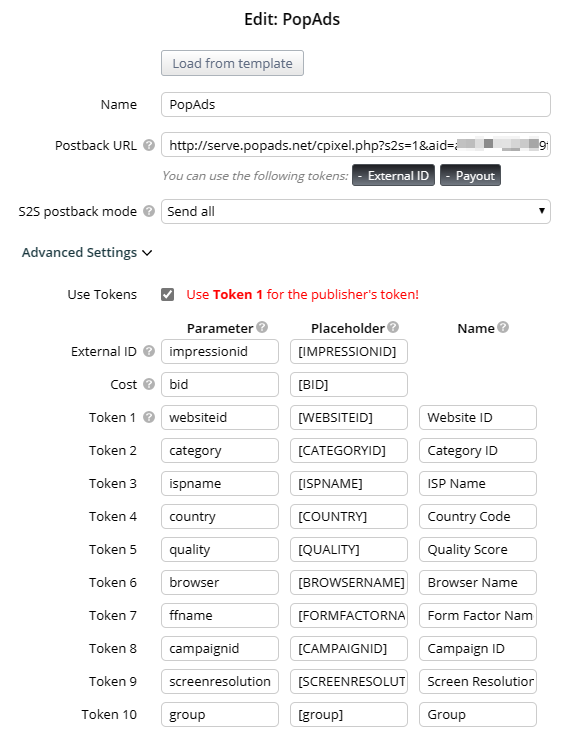Viewport: 577px width, 742px height.
Task: Edit Token 1 parameter websiteid
Action: (220, 417)
